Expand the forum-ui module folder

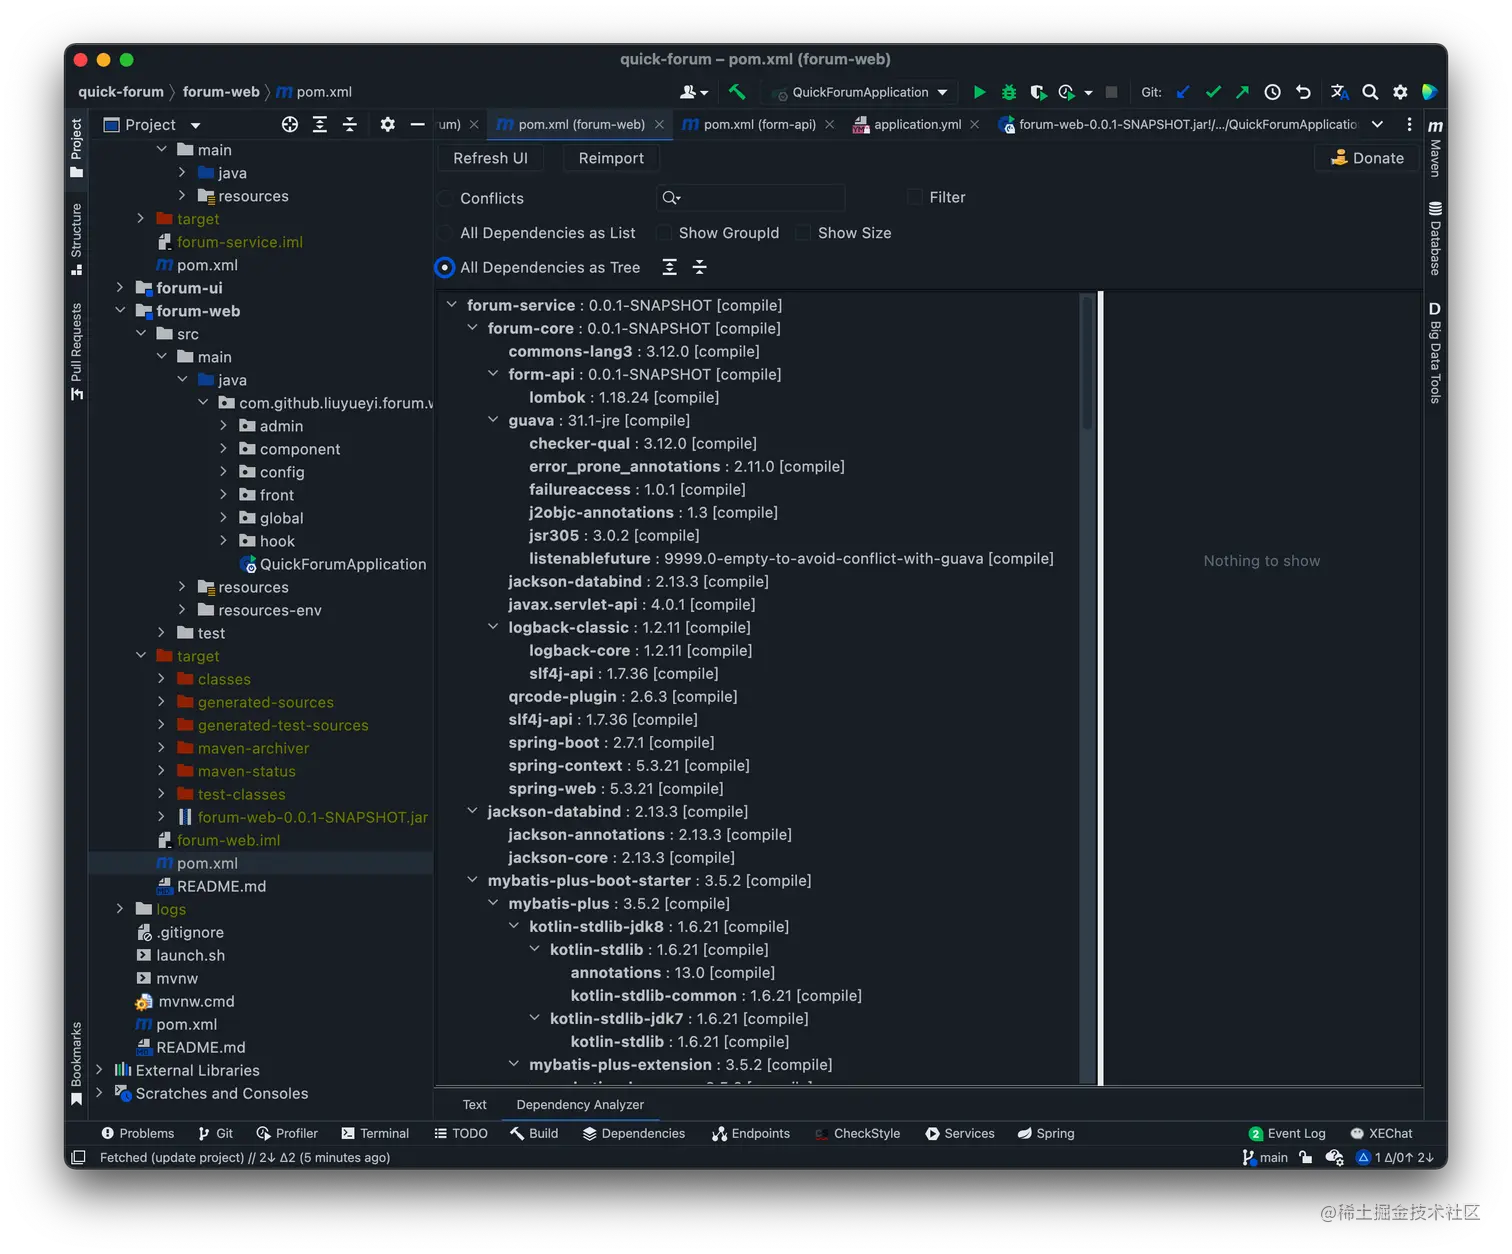[x=120, y=287]
